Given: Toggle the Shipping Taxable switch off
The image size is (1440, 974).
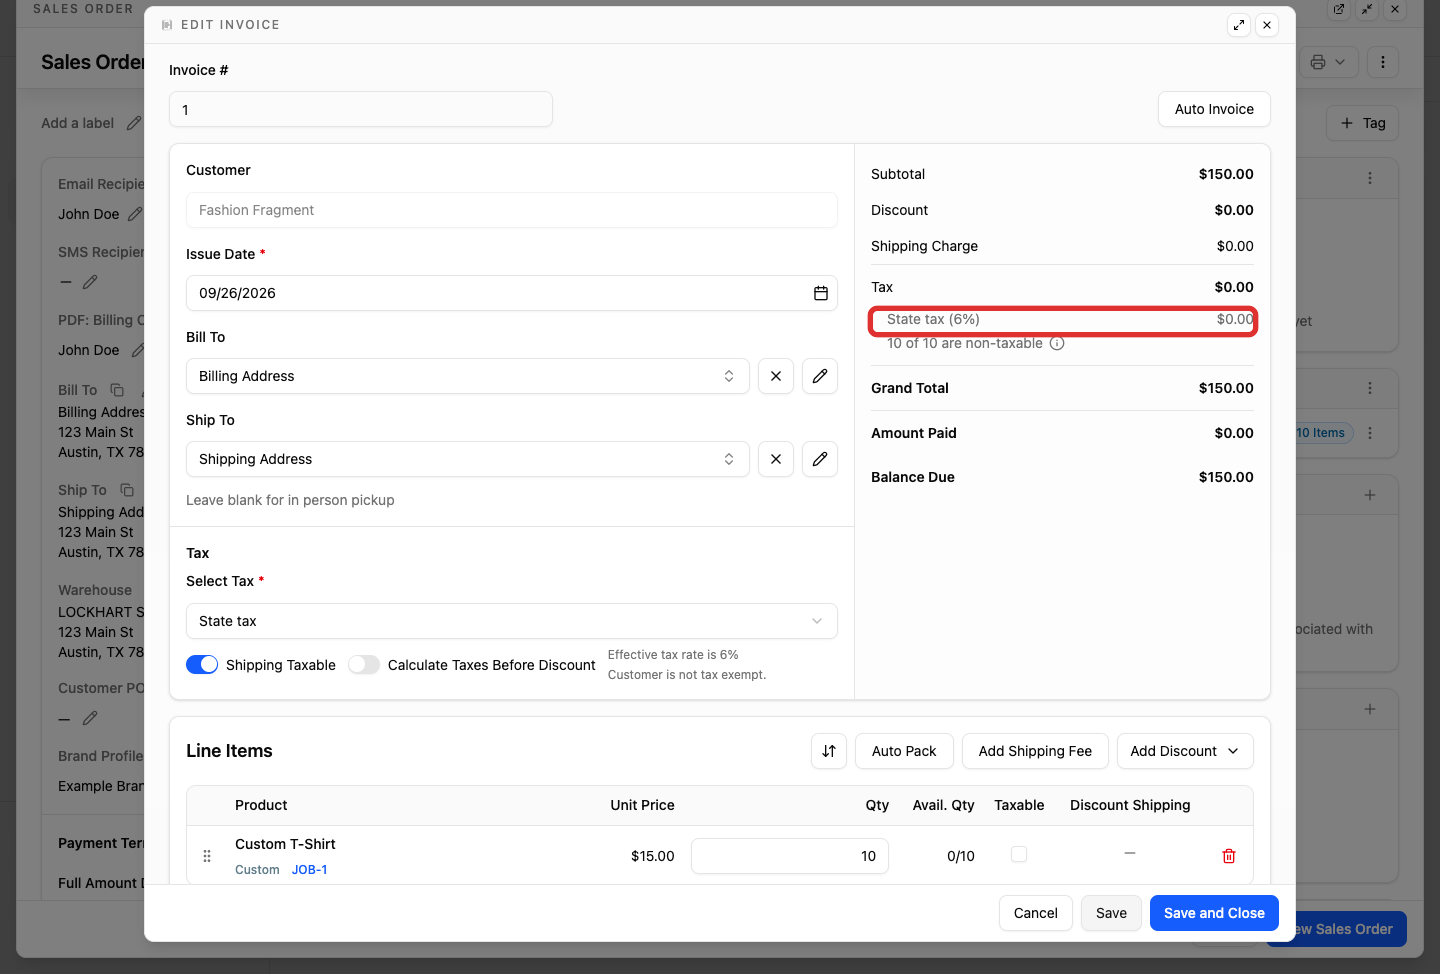Looking at the screenshot, I should 202,665.
